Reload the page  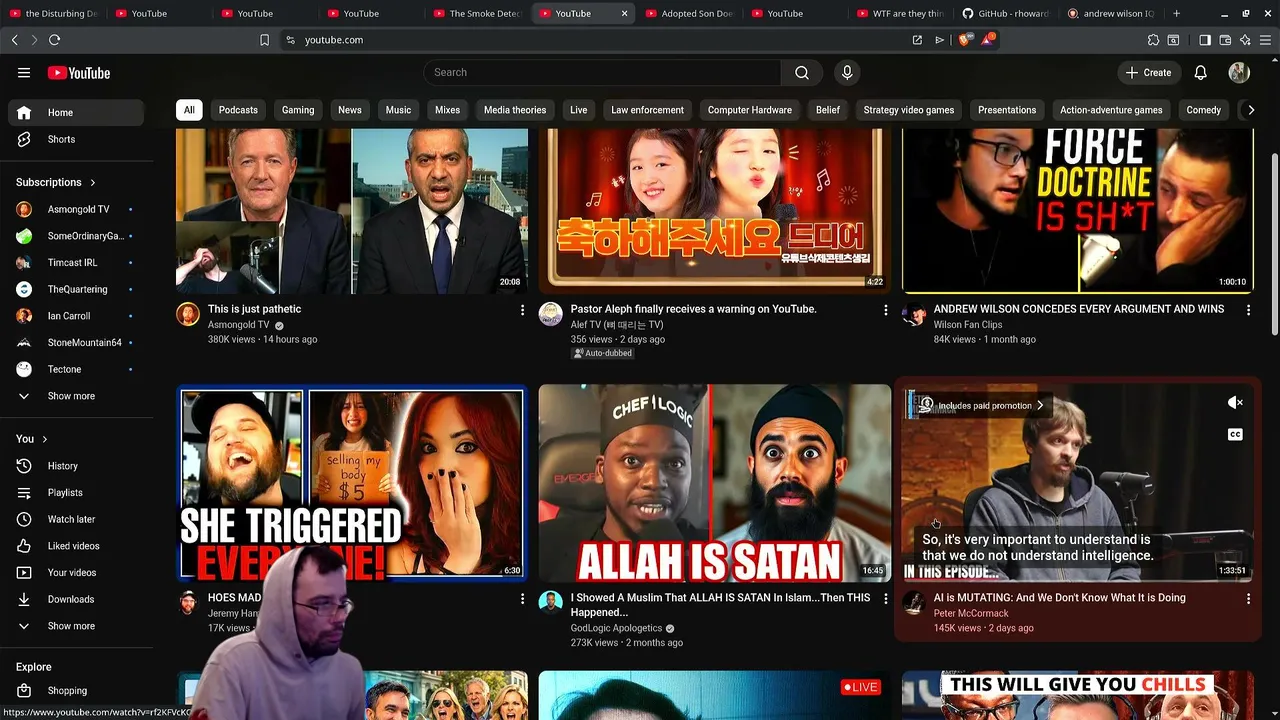click(x=54, y=40)
